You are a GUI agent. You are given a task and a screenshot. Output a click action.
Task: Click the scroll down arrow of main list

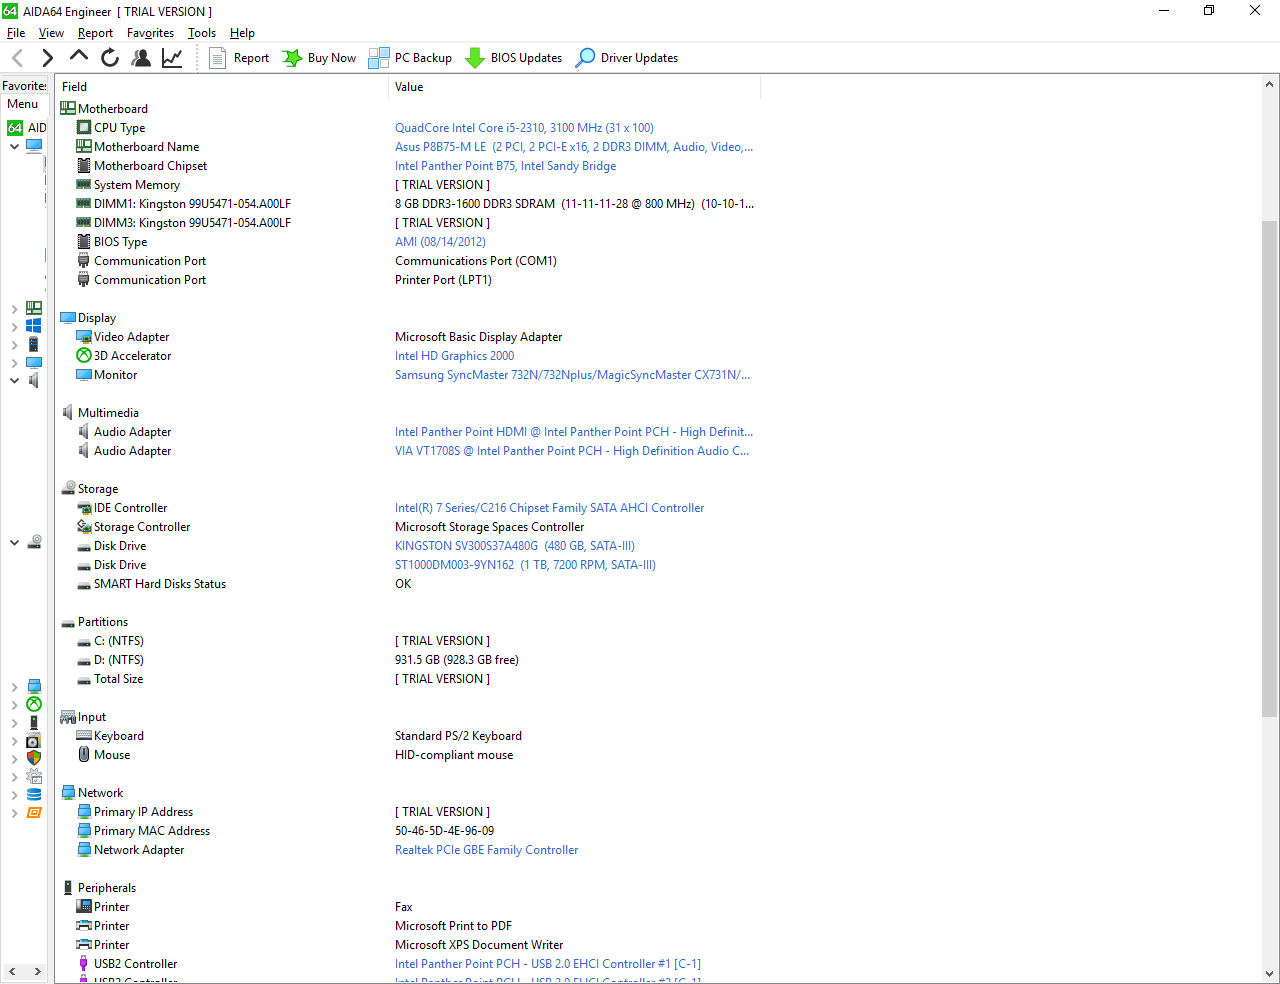(x=1270, y=974)
